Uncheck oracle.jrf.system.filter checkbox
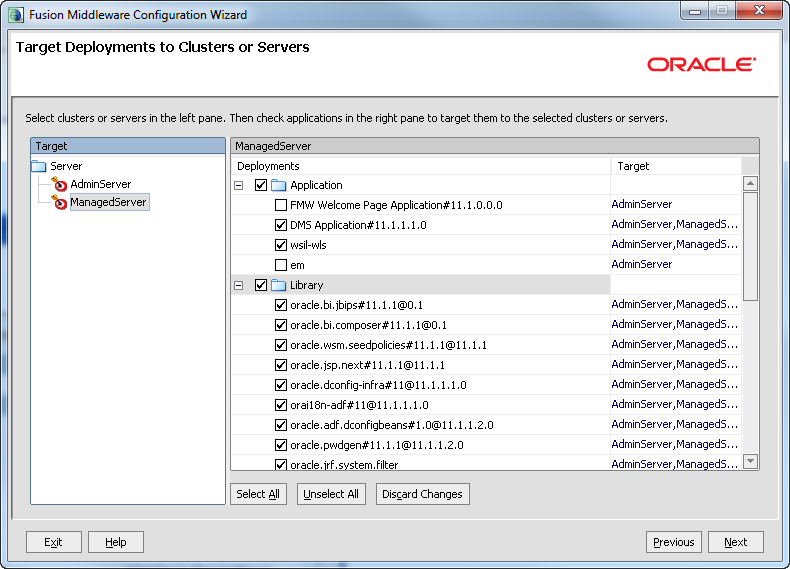This screenshot has height=569, width=790. pyautogui.click(x=281, y=464)
